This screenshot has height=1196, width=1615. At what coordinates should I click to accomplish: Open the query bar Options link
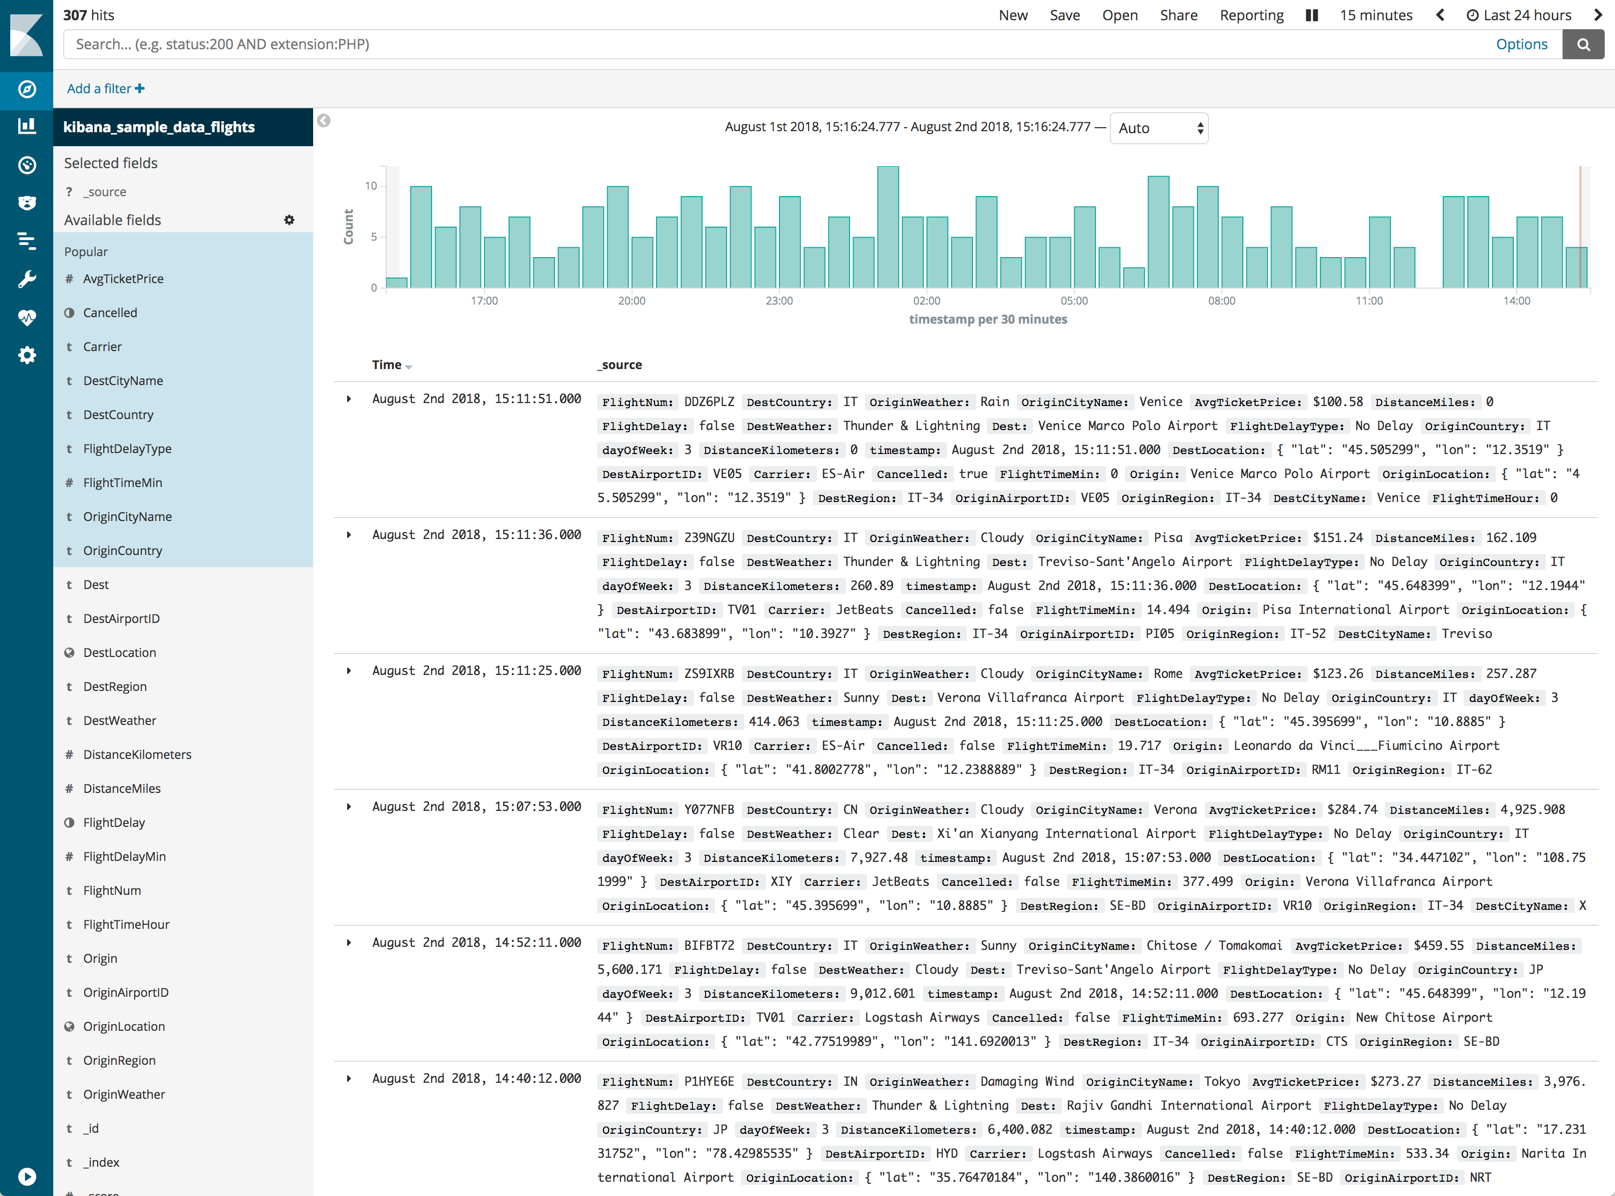coord(1521,44)
